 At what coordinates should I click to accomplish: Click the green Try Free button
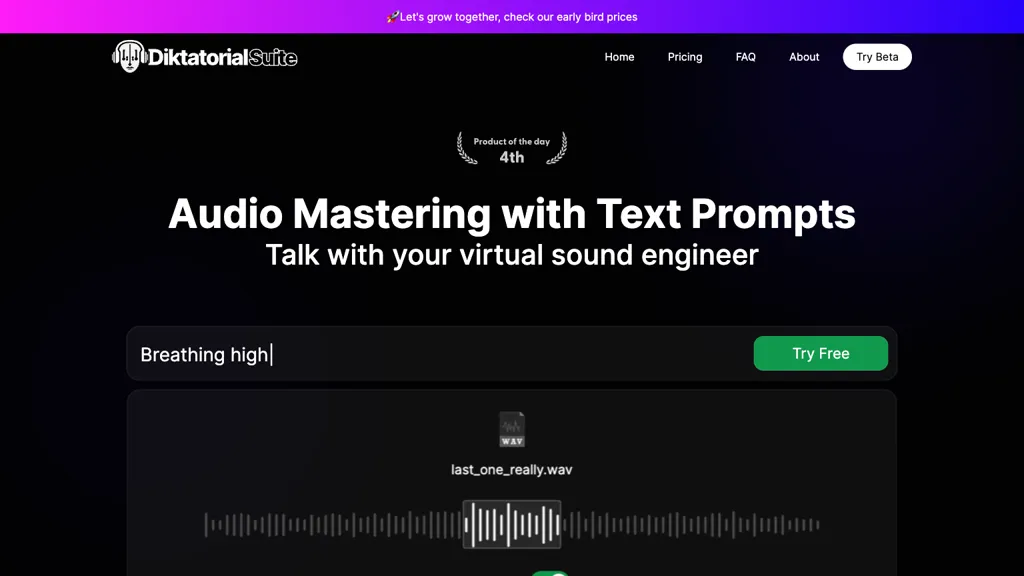(820, 353)
